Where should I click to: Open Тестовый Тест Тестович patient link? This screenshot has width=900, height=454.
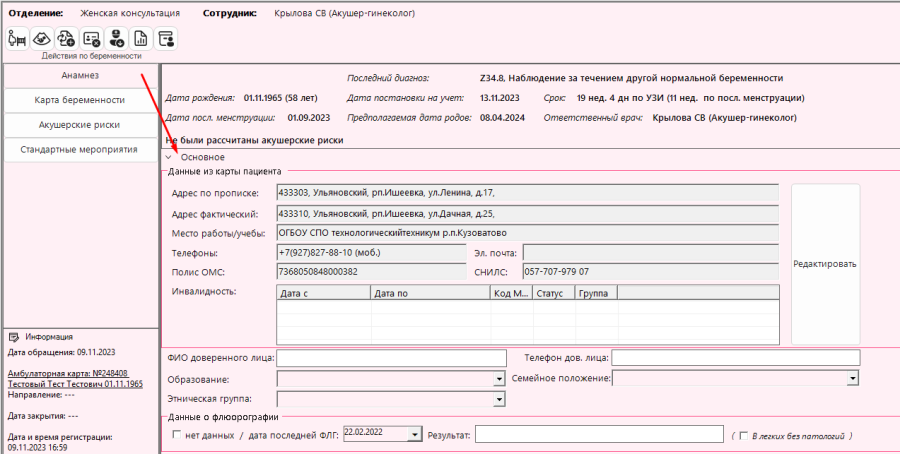75,384
